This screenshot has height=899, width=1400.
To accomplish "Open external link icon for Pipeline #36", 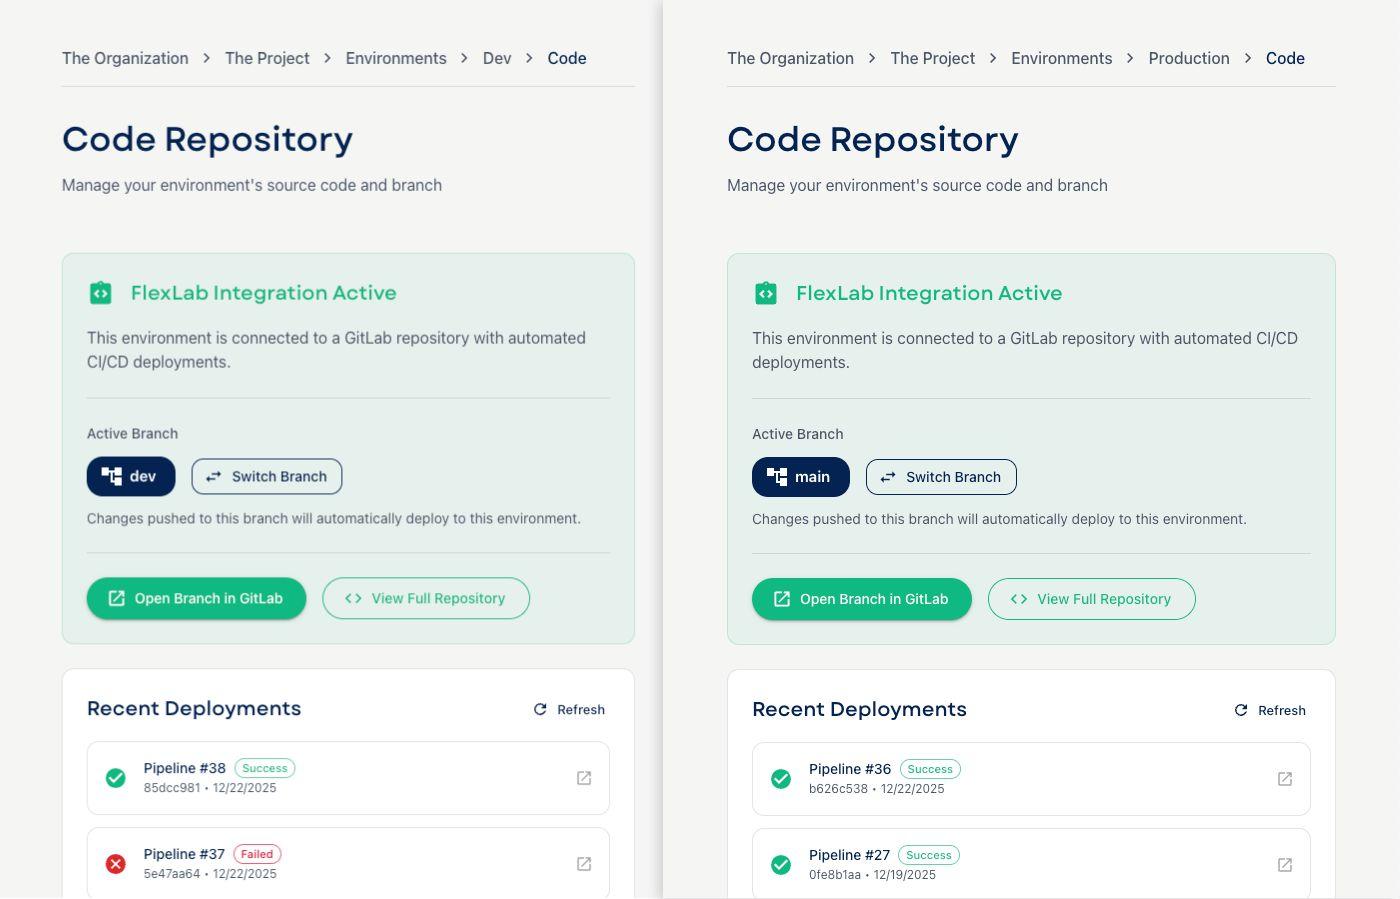I will 1285,779.
